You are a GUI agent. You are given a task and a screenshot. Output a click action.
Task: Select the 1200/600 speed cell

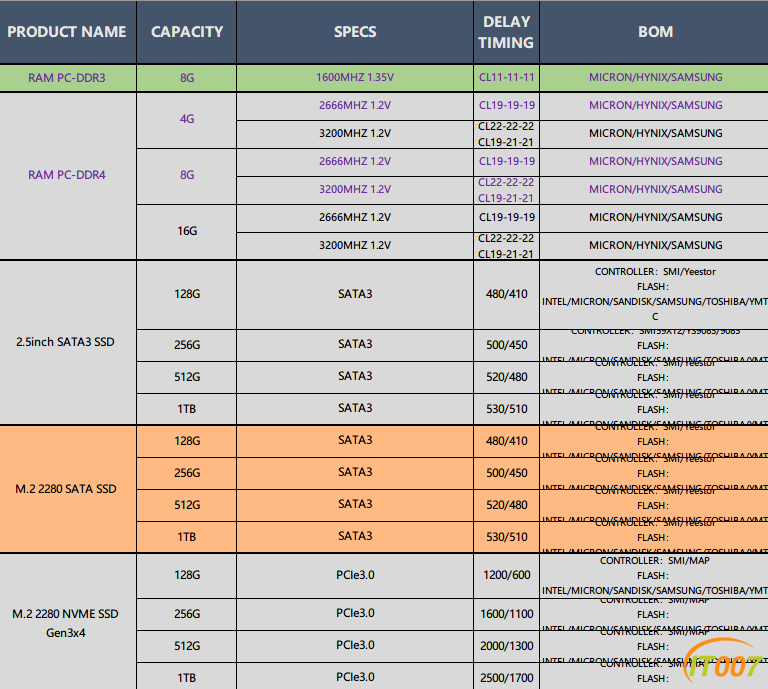(506, 575)
